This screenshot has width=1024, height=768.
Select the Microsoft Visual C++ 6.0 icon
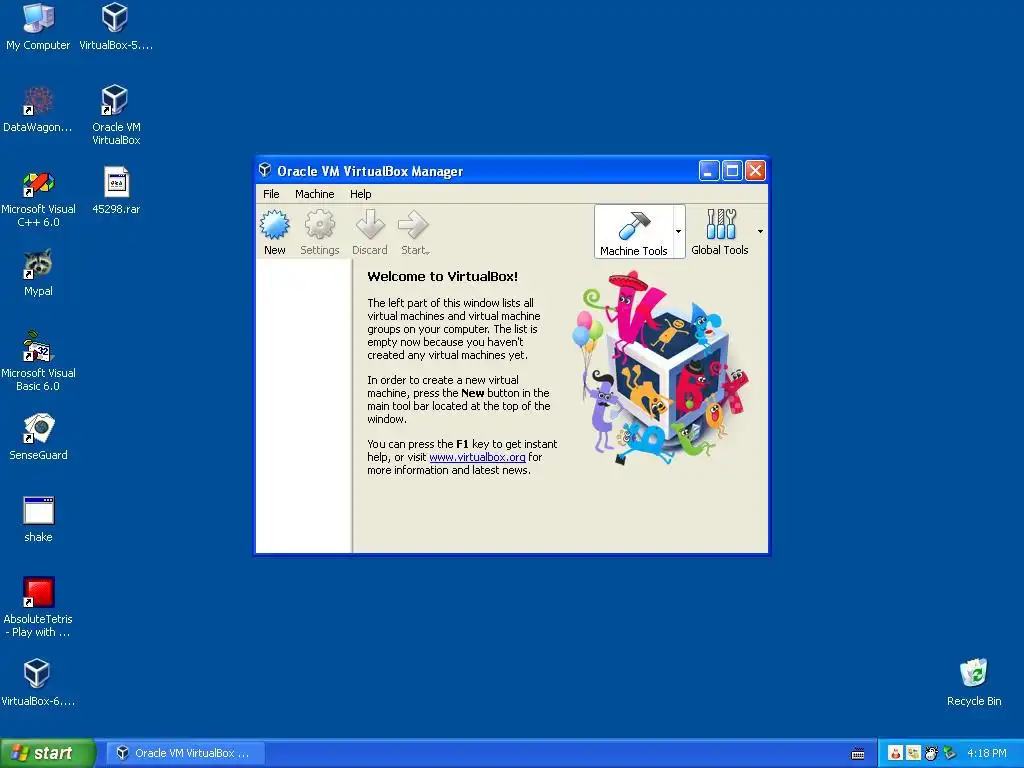click(x=38, y=199)
